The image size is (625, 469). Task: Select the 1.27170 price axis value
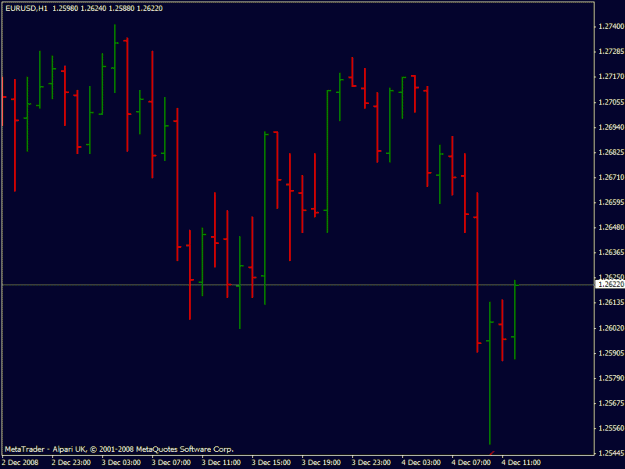pyautogui.click(x=611, y=77)
